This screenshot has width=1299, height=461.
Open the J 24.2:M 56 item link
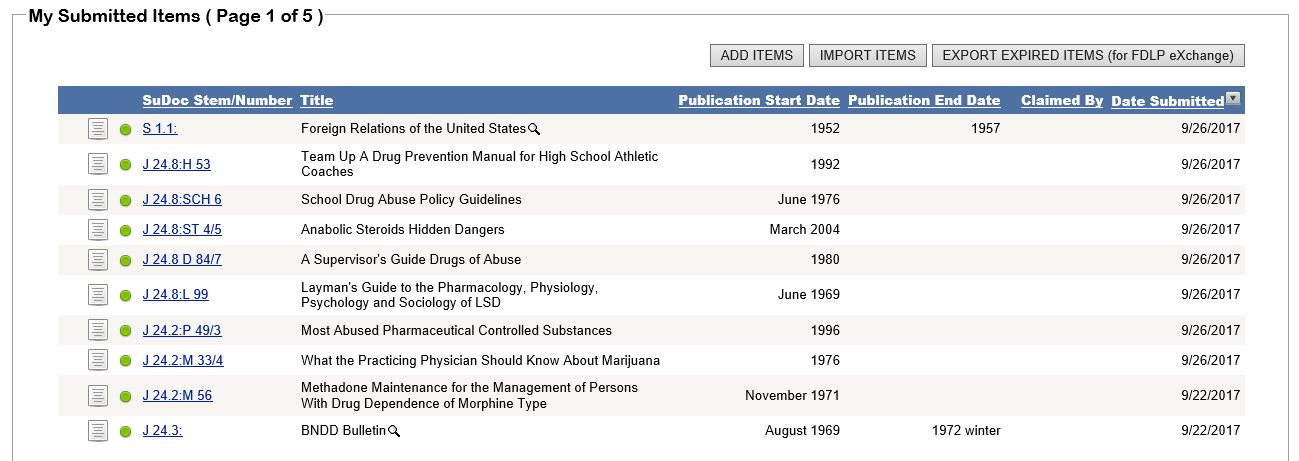click(177, 396)
